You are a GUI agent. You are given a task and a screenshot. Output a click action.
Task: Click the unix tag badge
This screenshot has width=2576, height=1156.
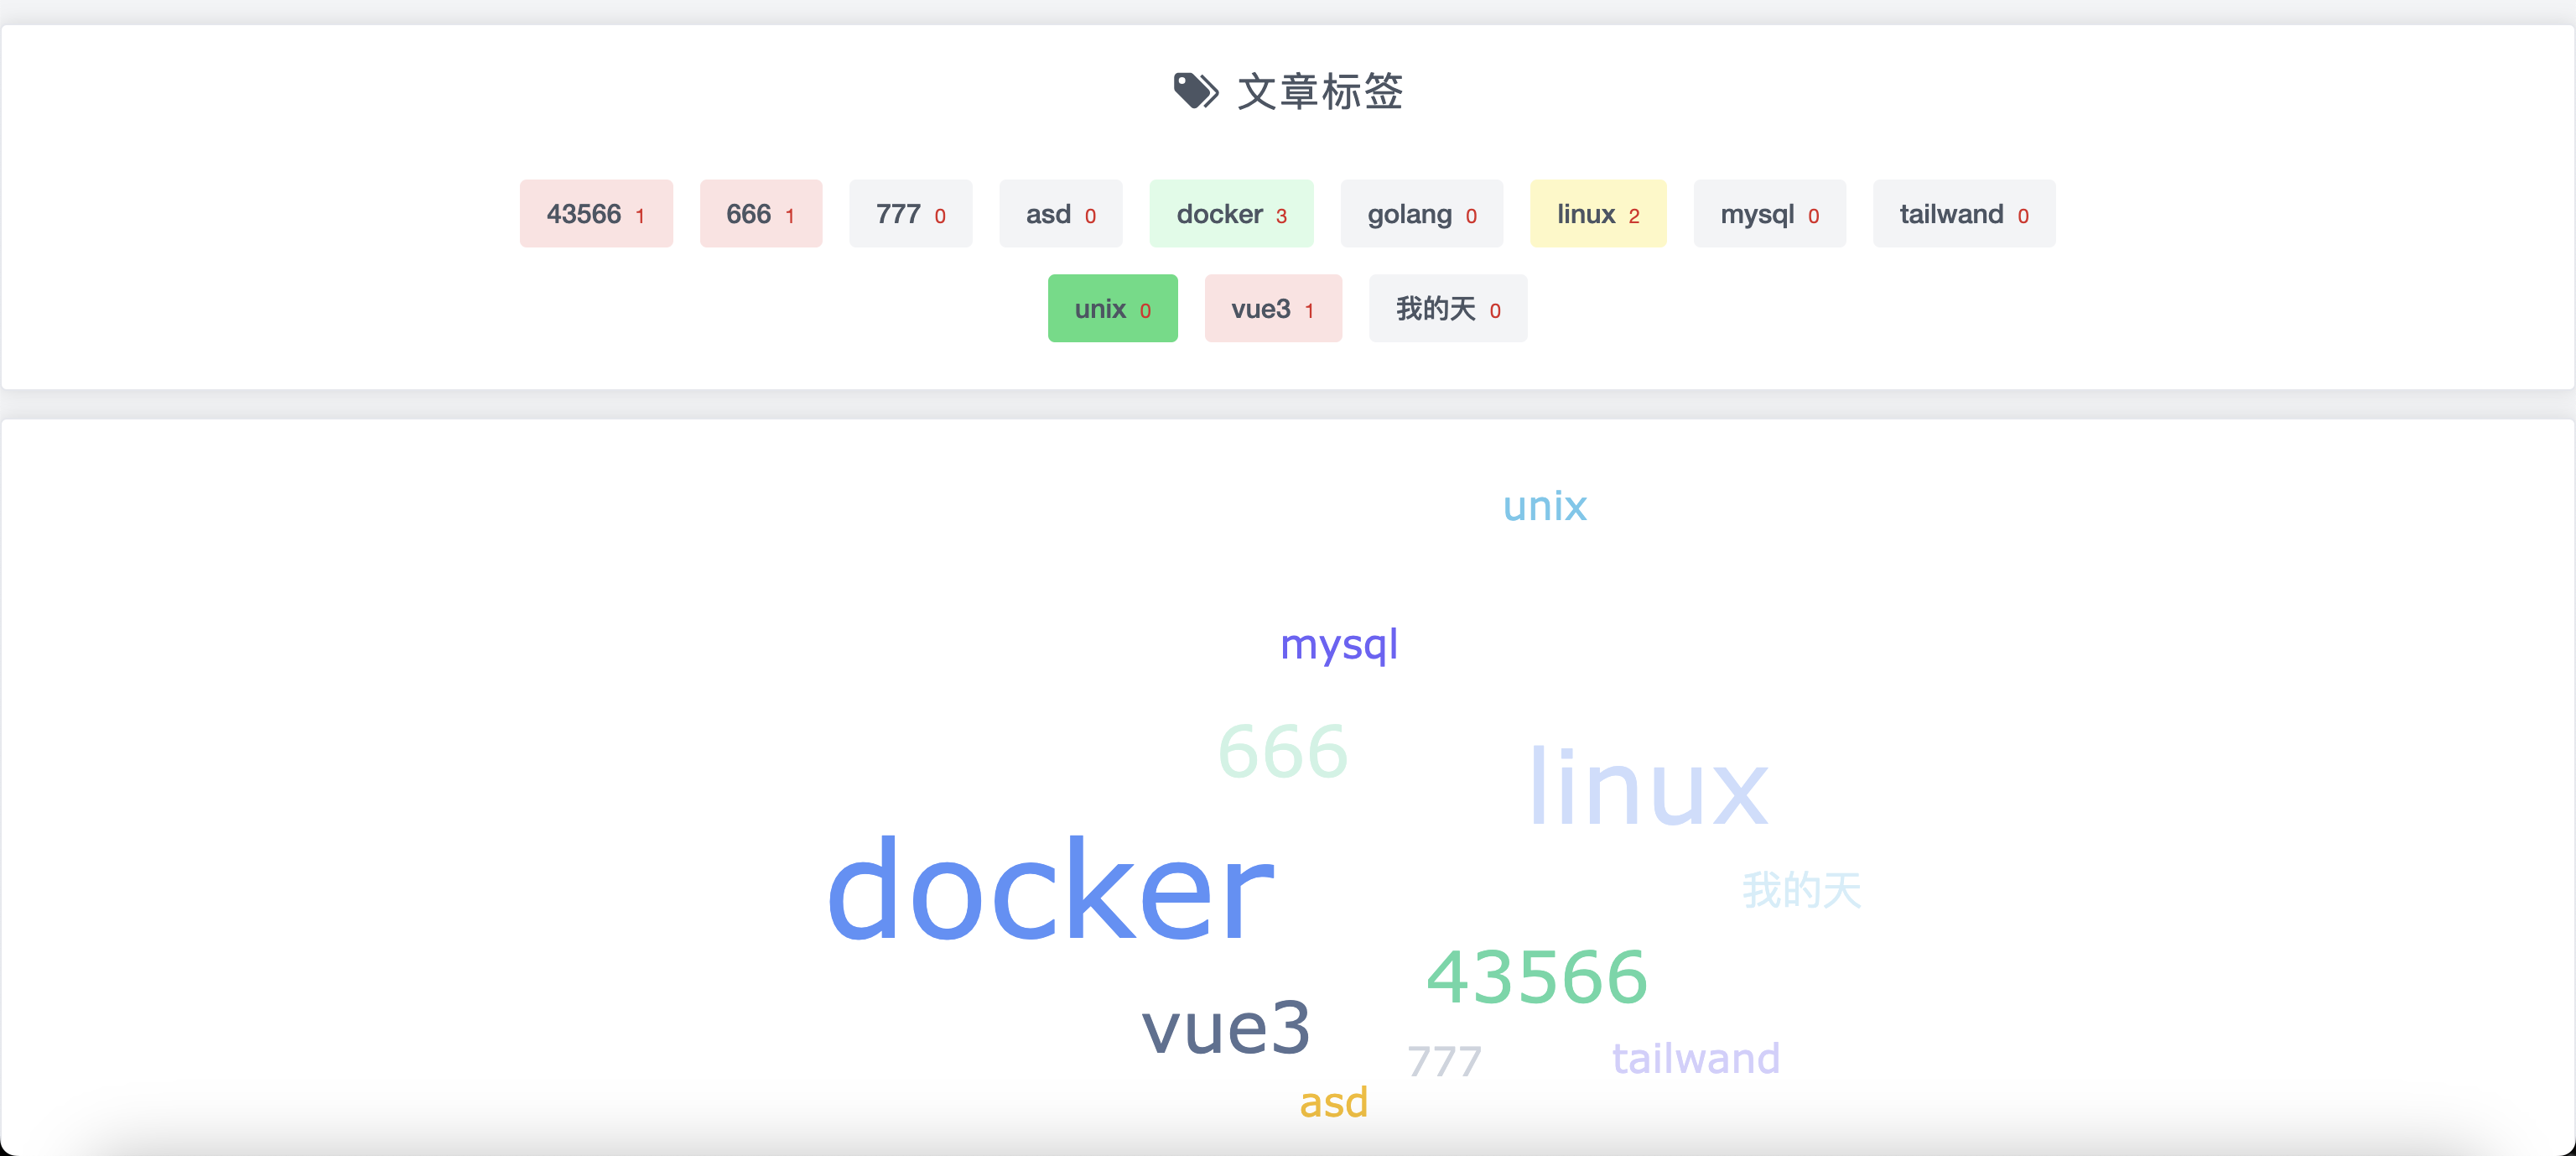click(x=1112, y=308)
